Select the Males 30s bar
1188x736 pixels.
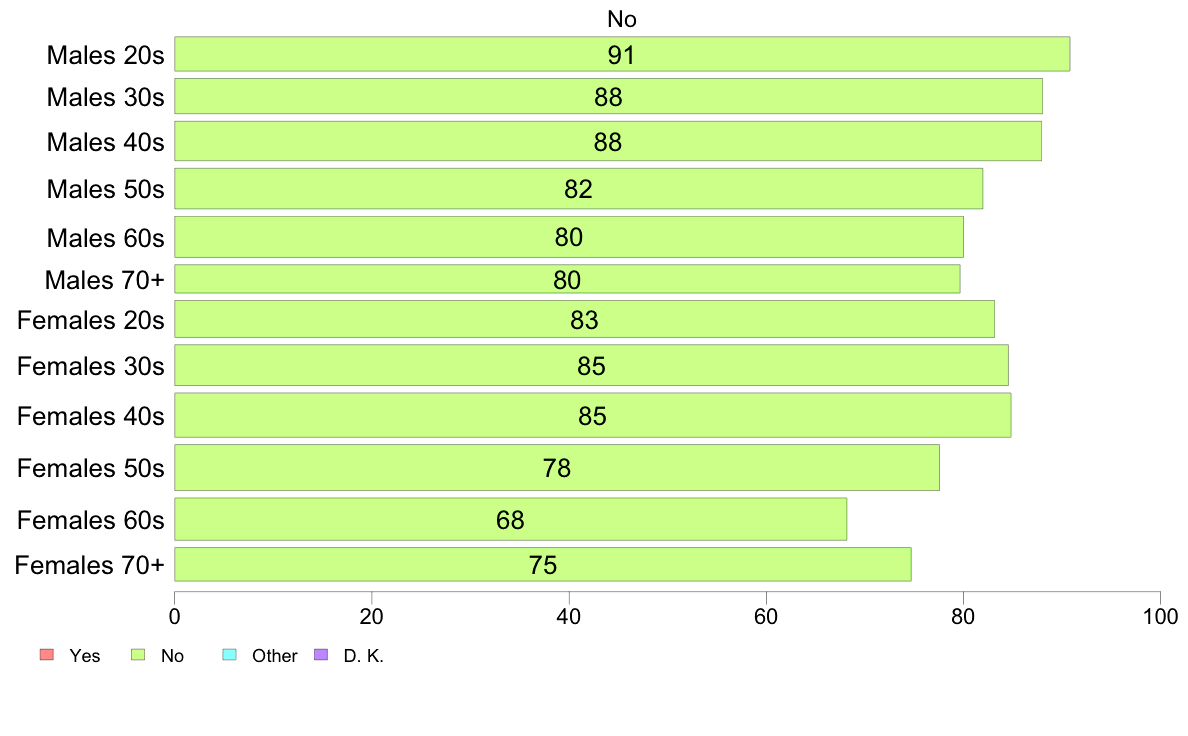[608, 96]
